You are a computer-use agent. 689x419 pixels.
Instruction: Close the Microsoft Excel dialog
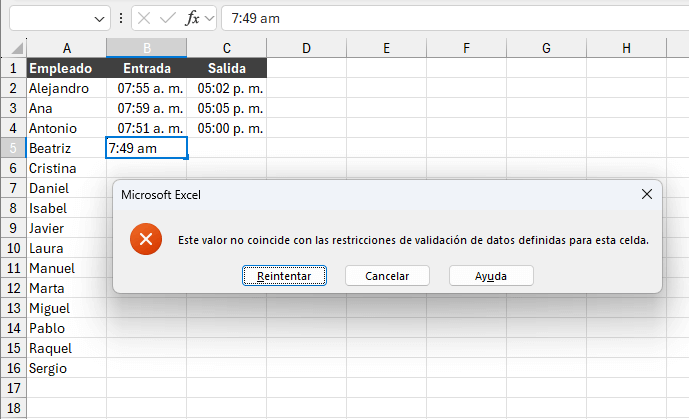646,194
